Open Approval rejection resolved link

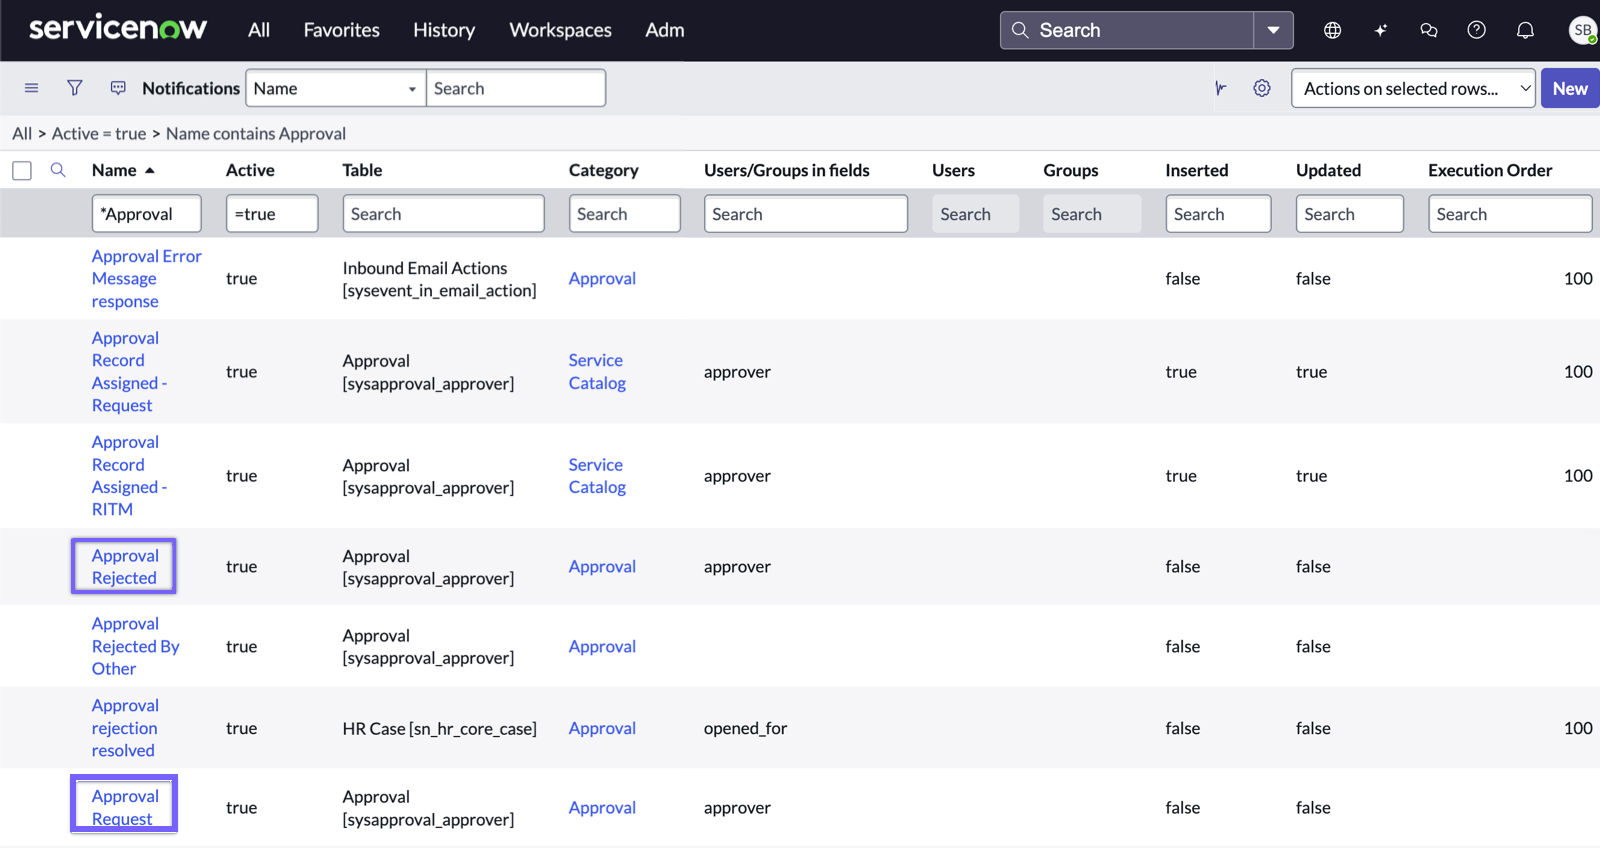tap(125, 728)
